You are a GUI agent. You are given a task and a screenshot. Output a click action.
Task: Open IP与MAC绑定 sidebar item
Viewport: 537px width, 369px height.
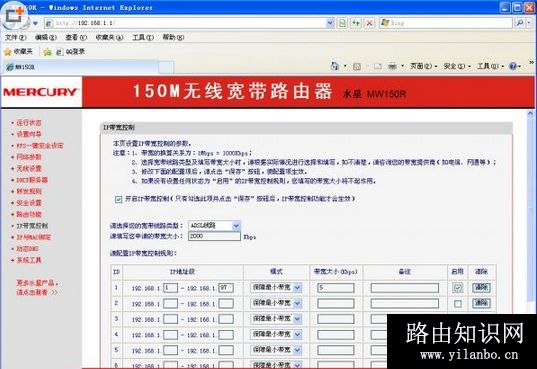click(34, 237)
